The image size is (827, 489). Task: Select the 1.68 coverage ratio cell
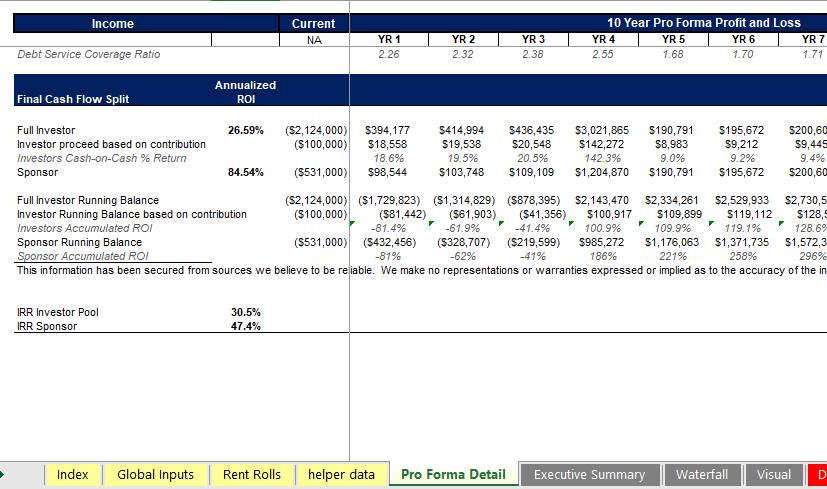673,54
